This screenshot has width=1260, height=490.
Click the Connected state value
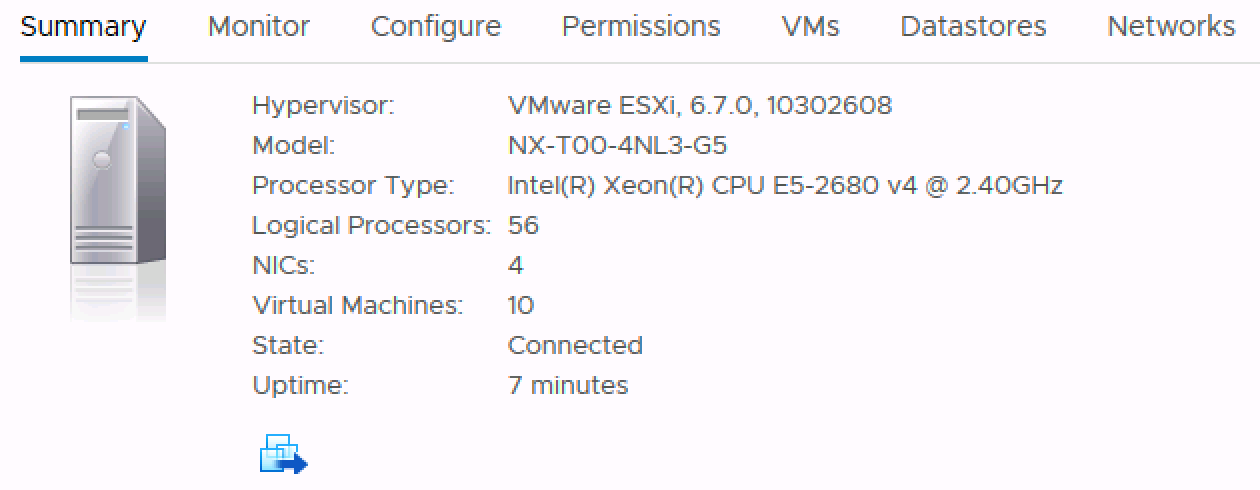(575, 345)
